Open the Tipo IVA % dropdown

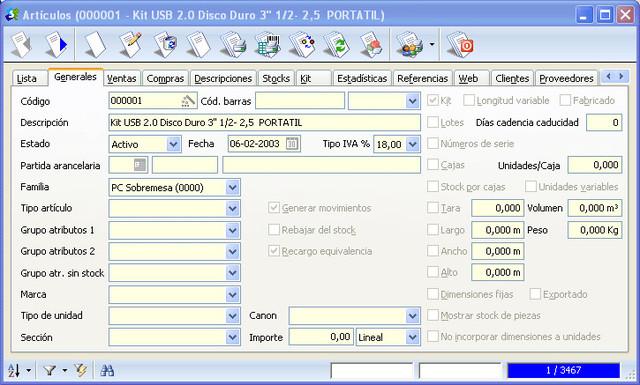tap(413, 144)
